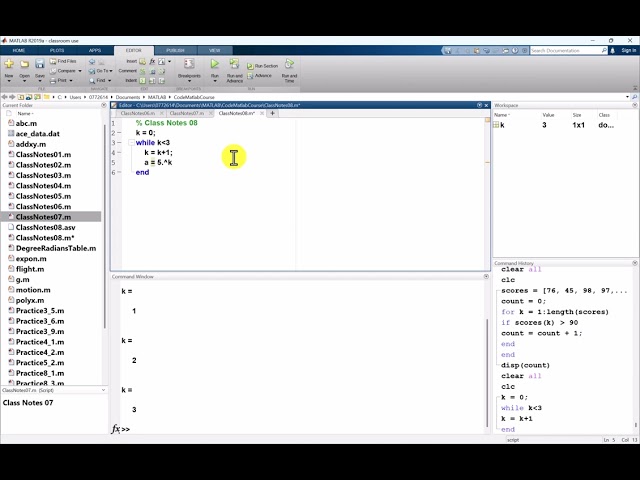Click the comment-out icon next to Comment
This screenshot has width=640, height=480.
142,71
